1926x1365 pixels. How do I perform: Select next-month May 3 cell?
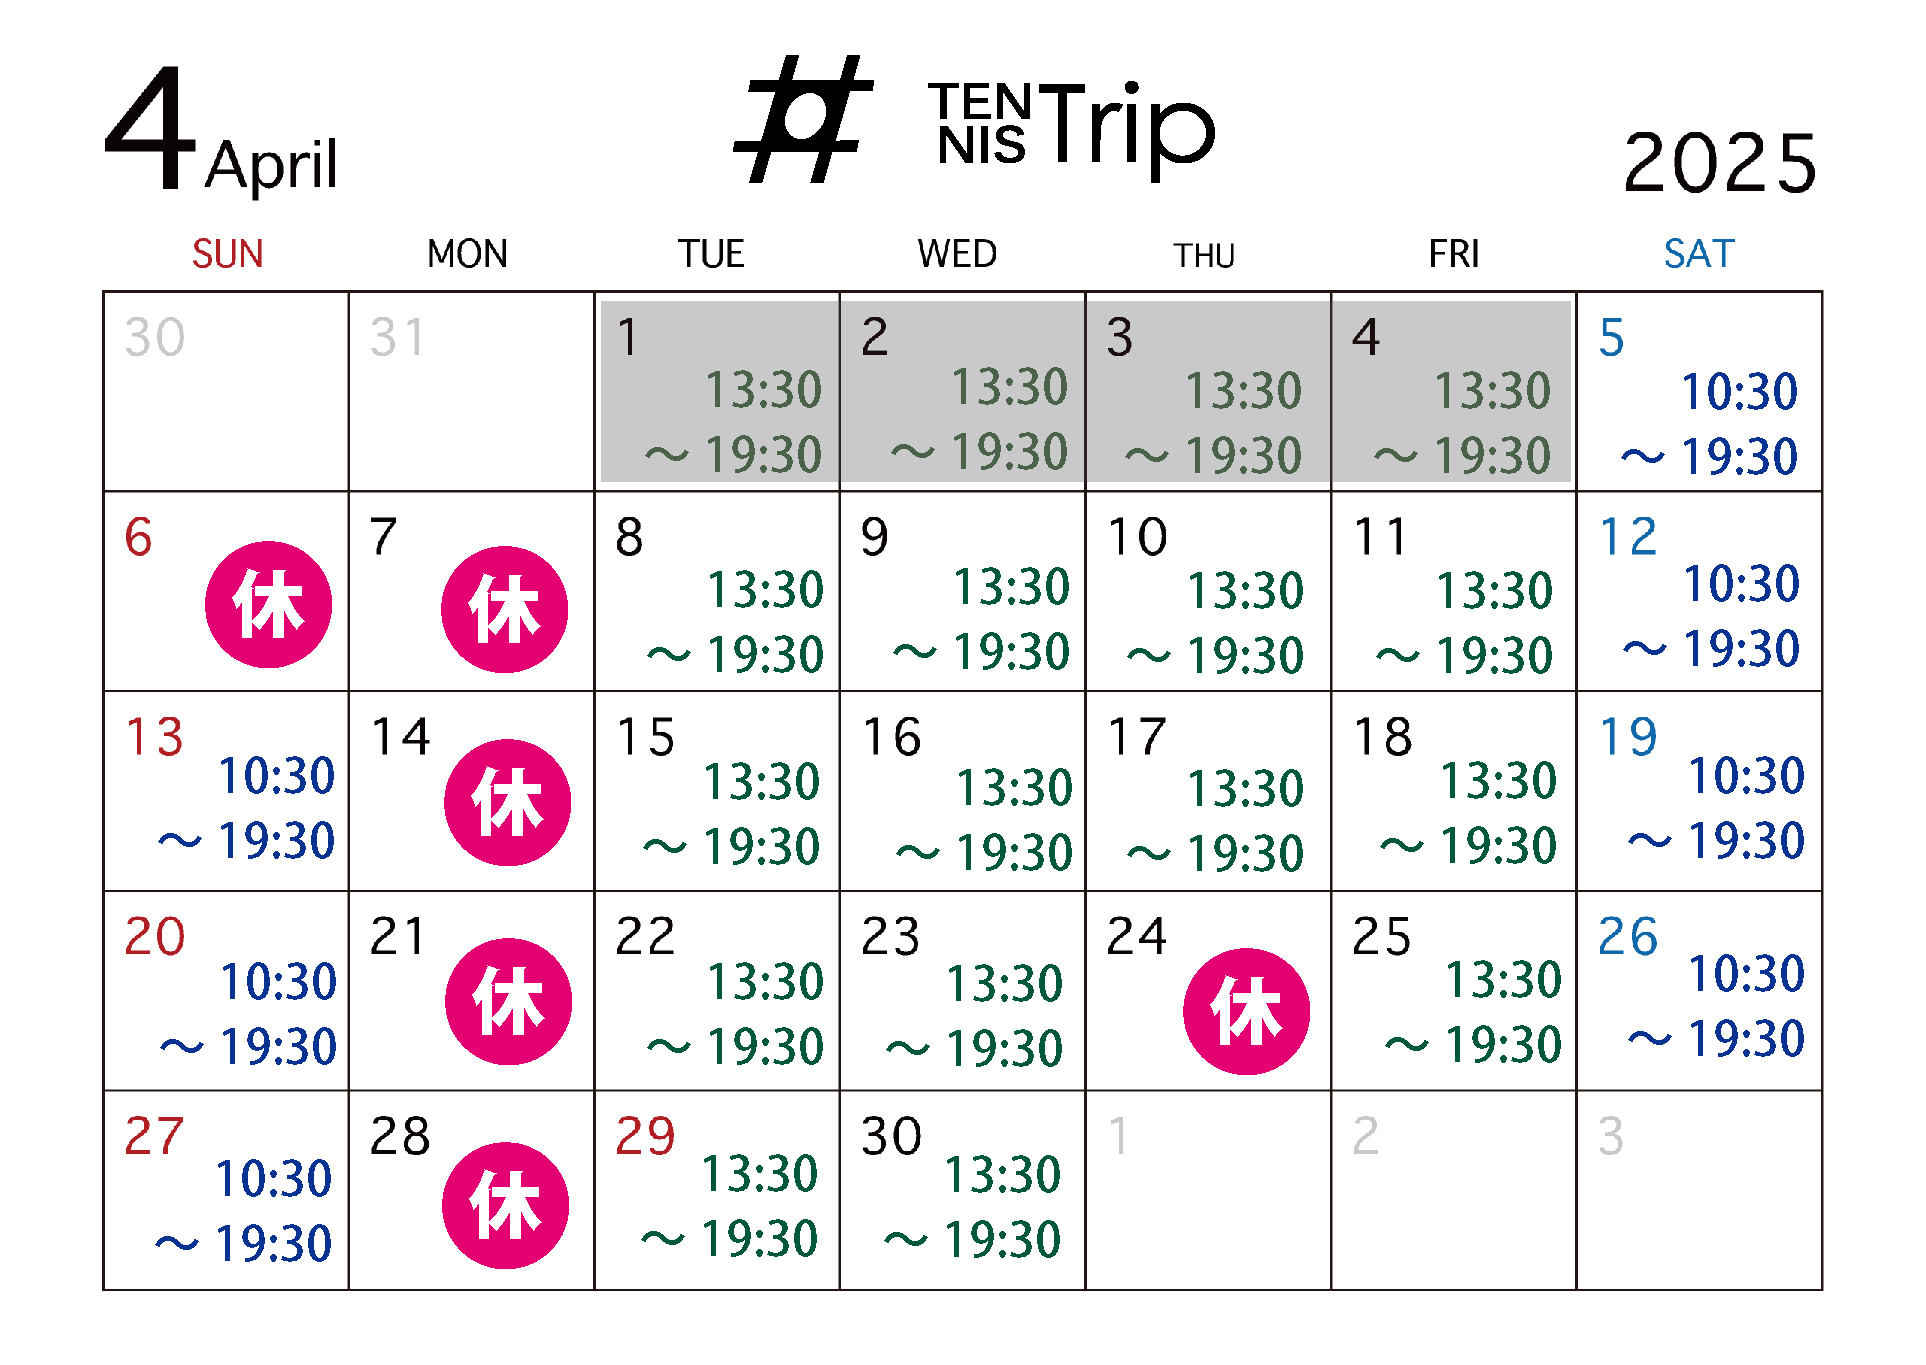(x=1699, y=1190)
